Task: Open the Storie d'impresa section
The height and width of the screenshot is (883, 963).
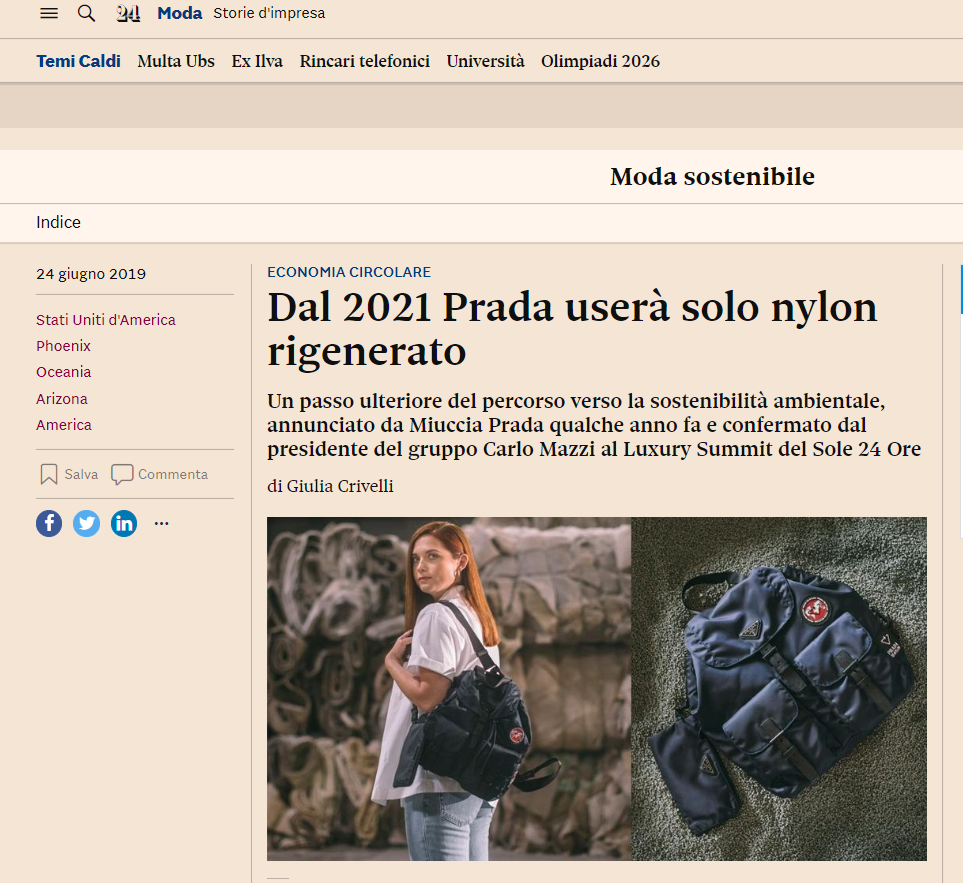Action: (263, 14)
